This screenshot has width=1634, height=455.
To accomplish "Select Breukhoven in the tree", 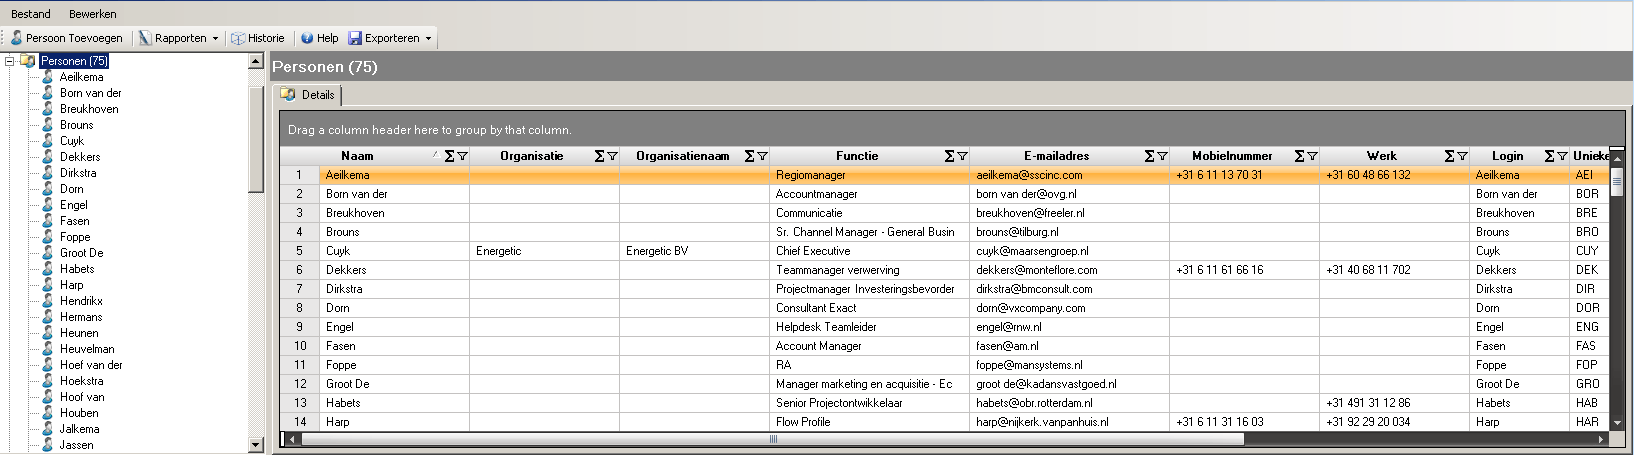I will click(x=89, y=109).
